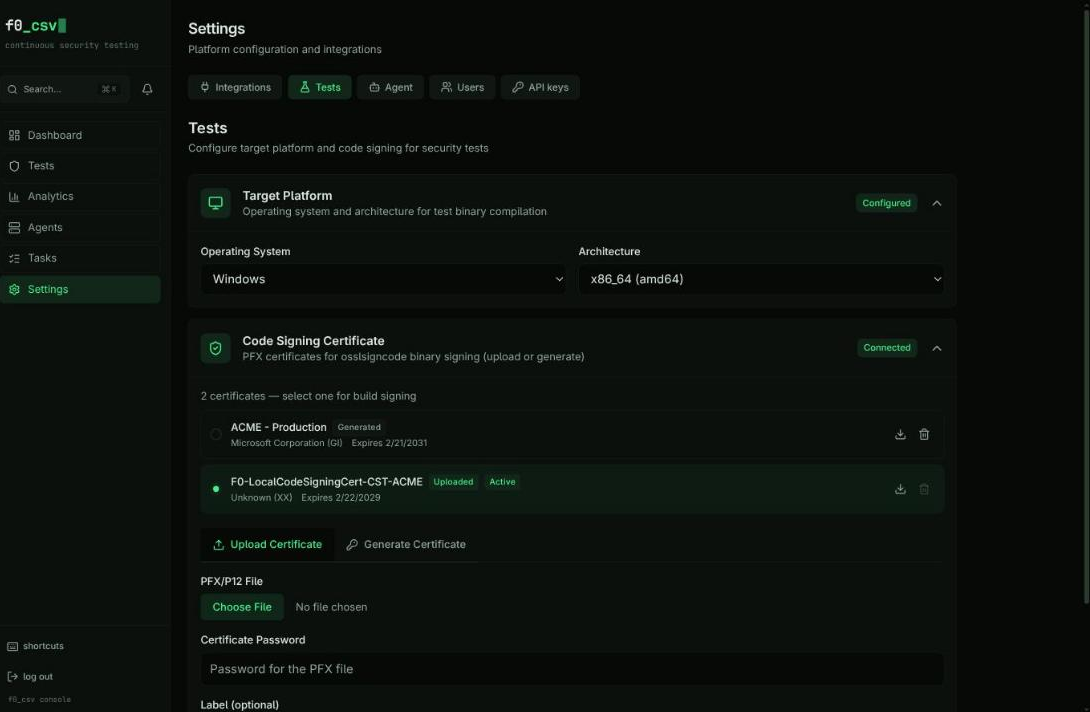Click the Target Platform monitor icon
This screenshot has width=1090, height=712.
(215, 203)
